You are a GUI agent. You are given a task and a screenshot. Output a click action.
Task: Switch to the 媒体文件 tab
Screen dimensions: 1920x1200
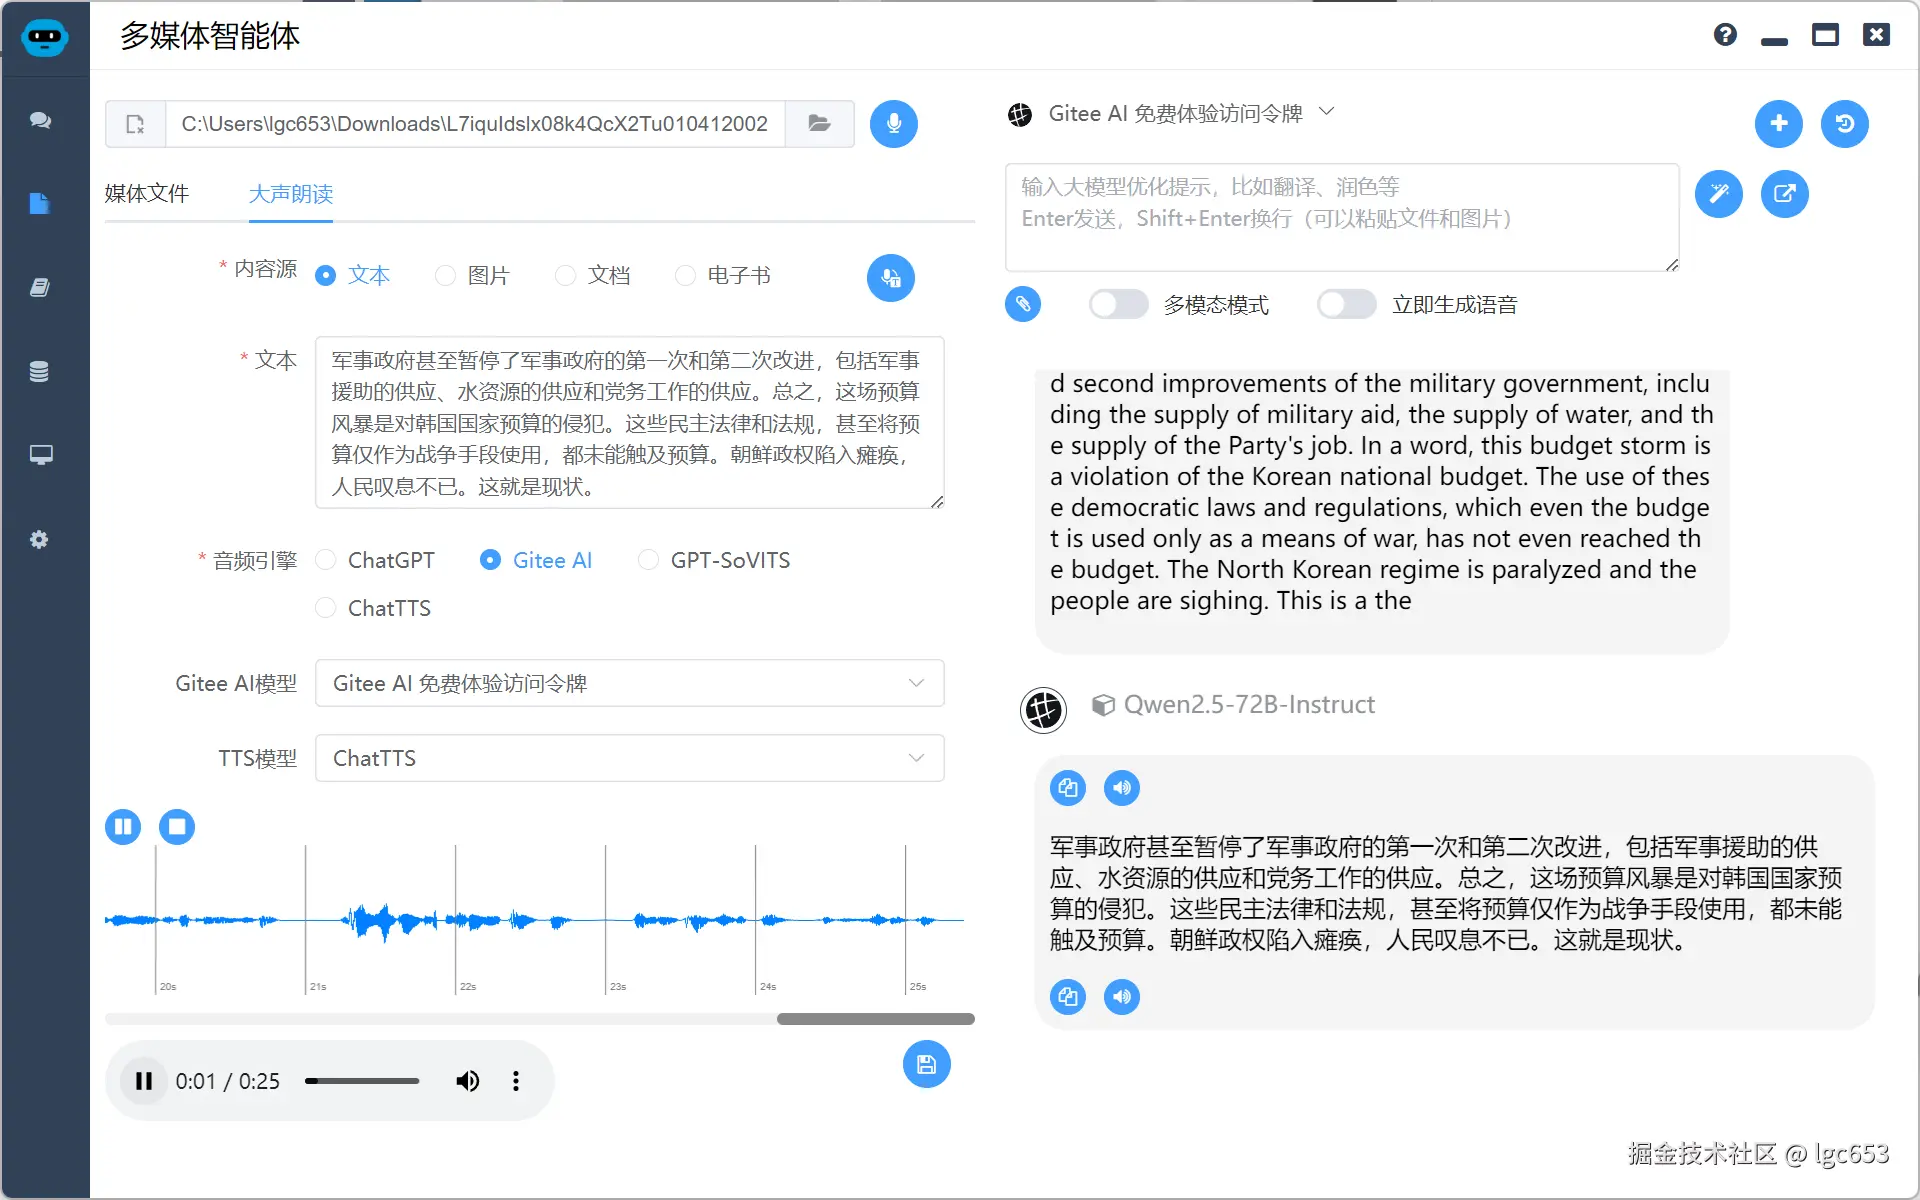point(146,194)
